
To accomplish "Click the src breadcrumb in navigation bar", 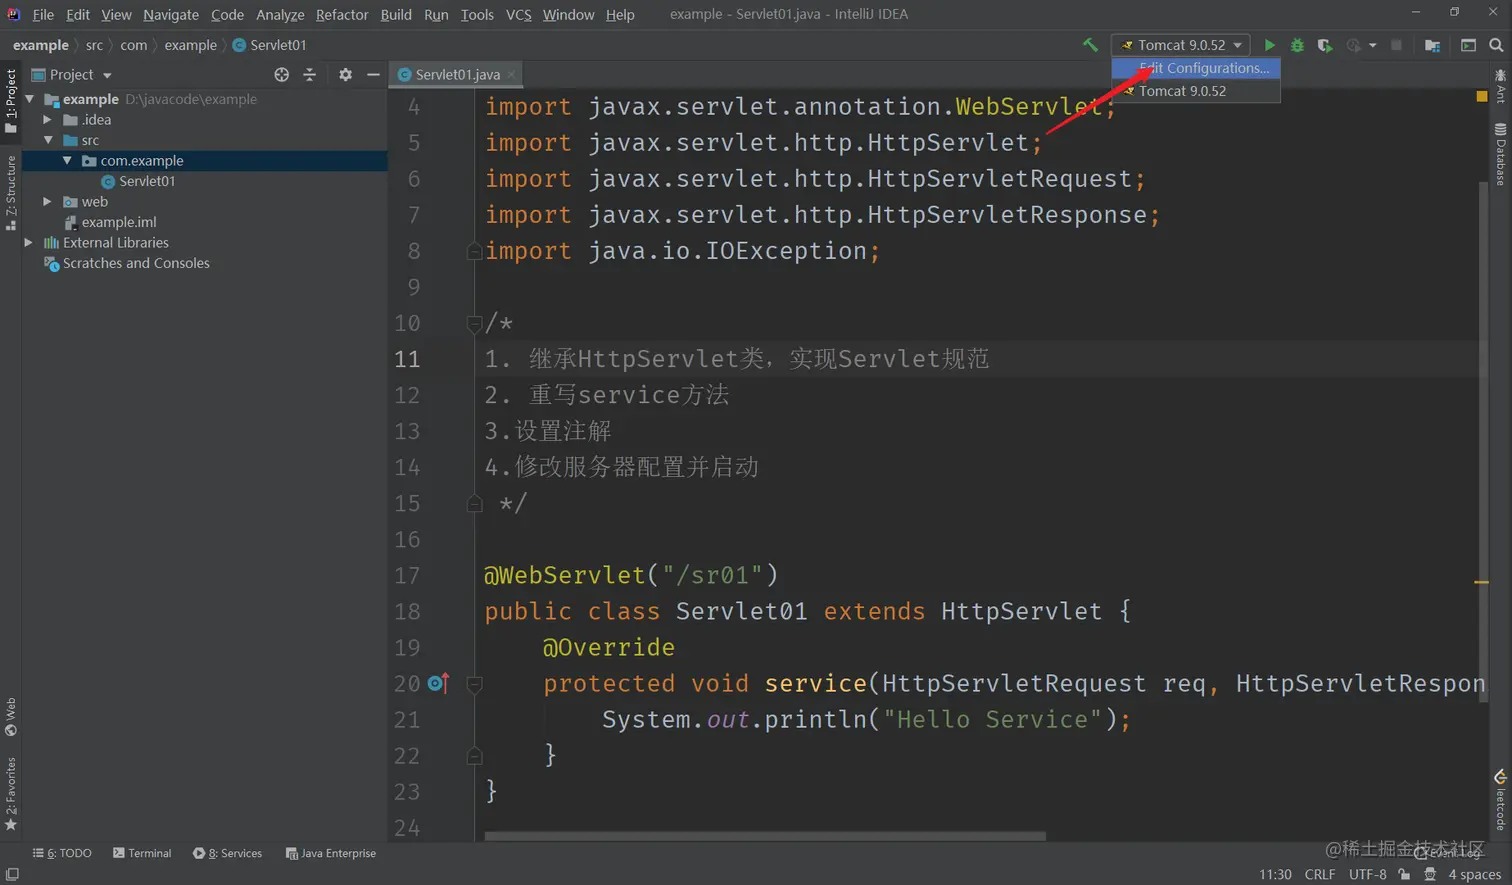I will tap(94, 45).
